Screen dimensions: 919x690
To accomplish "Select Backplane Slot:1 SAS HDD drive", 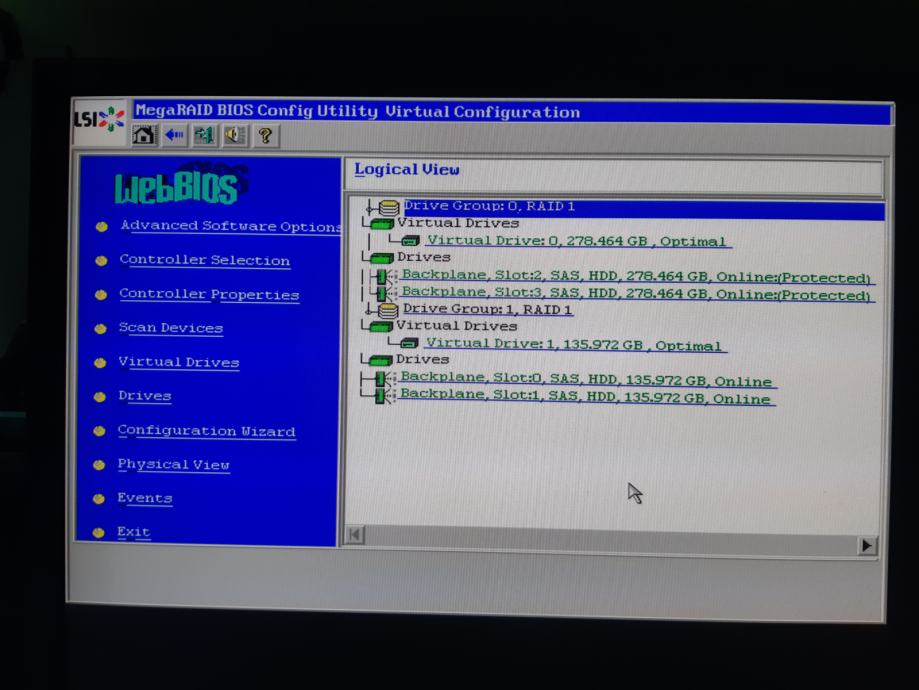I will click(x=586, y=397).
